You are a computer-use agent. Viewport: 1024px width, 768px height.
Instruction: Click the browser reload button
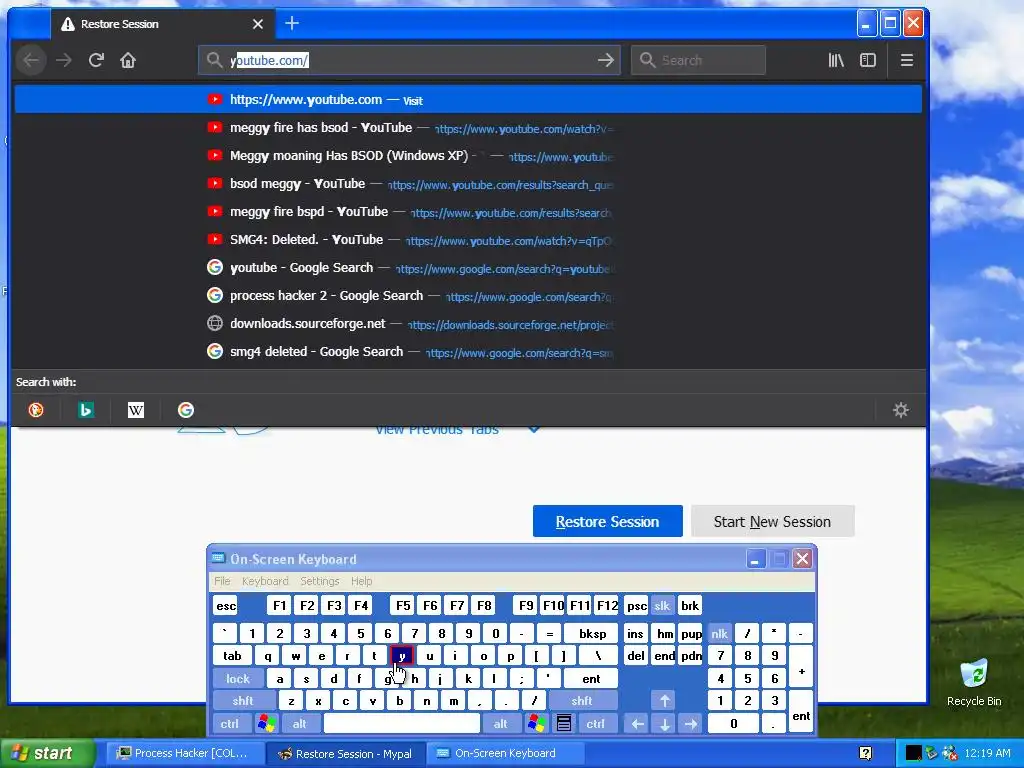(96, 60)
